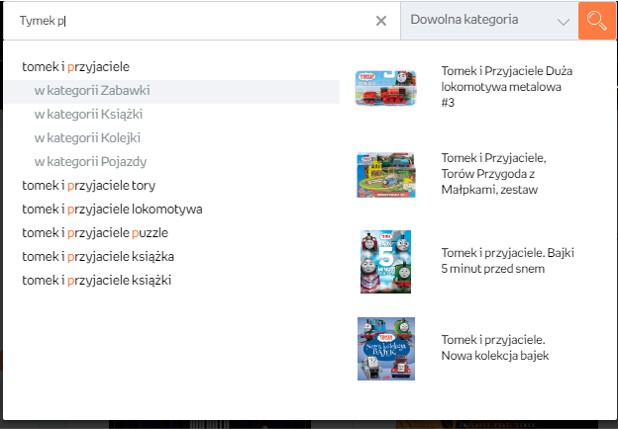Open the metal locomotive product thumbnail
618x429 pixels.
click(x=385, y=88)
